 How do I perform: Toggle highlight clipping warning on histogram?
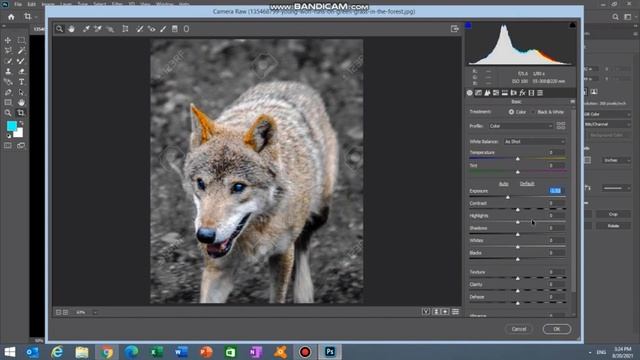(572, 25)
